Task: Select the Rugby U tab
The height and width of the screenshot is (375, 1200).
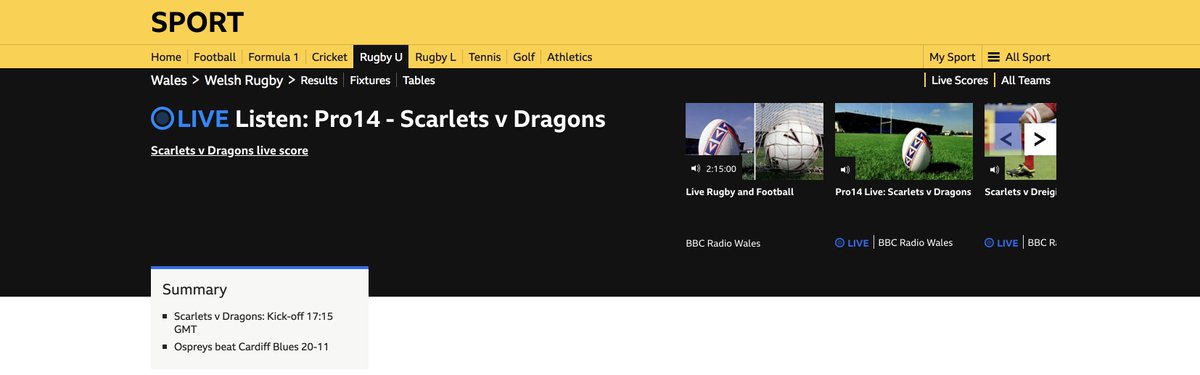Action: [x=382, y=57]
